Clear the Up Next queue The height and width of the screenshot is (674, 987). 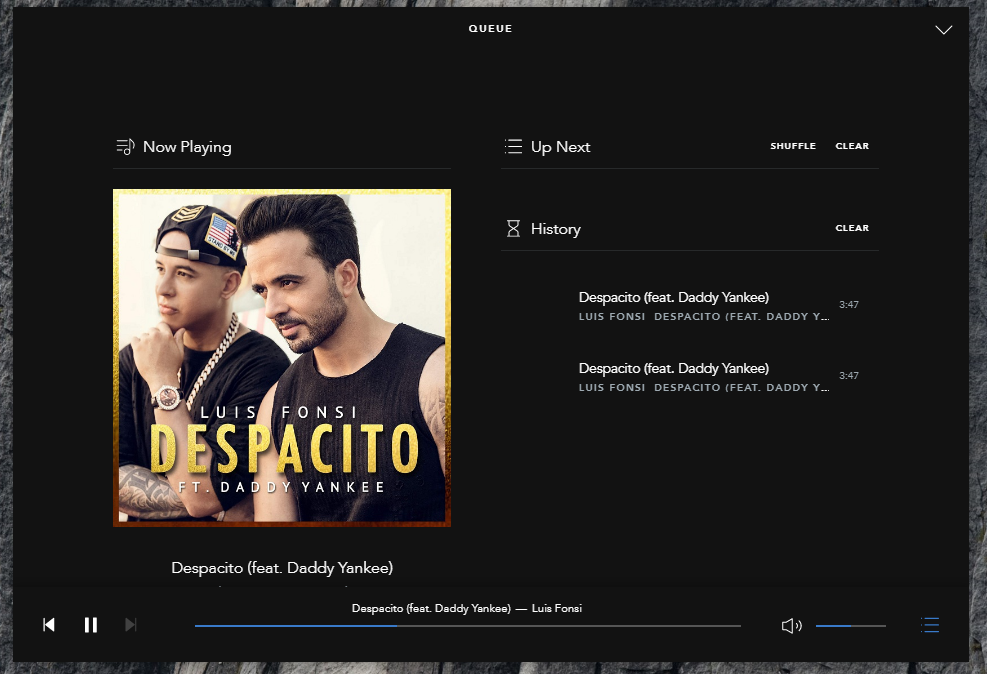click(852, 146)
